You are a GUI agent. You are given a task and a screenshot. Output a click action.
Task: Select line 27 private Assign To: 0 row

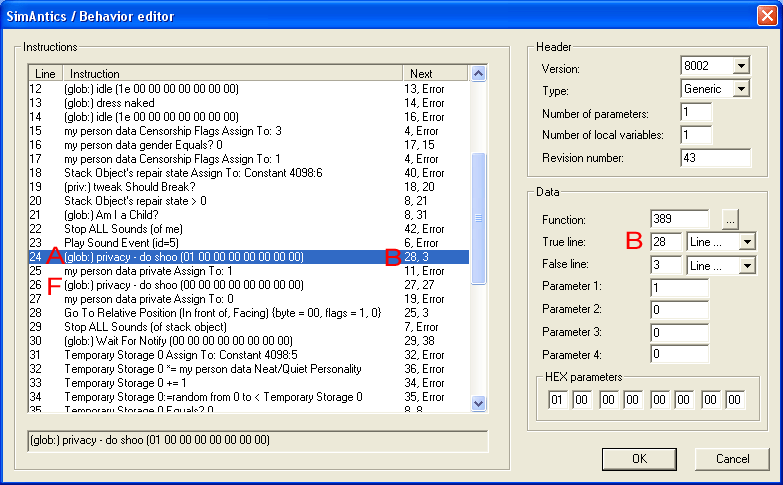coord(249,299)
